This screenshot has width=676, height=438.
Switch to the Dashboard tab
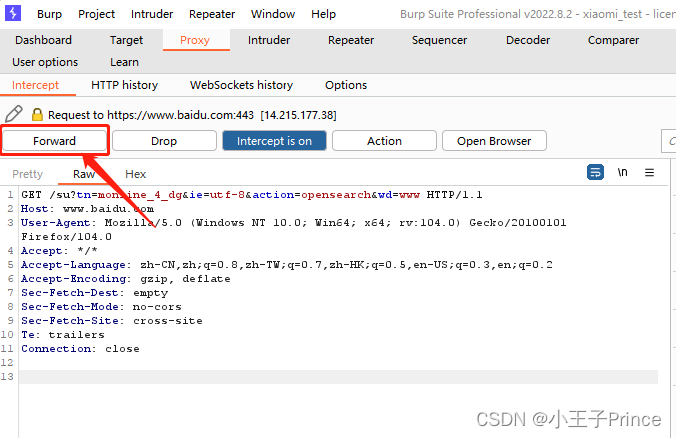pos(43,40)
